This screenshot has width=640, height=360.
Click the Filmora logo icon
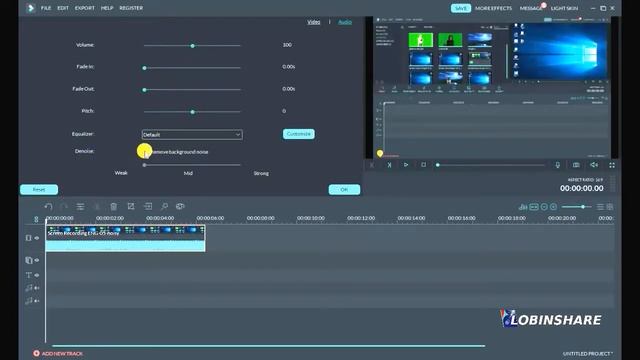(x=30, y=8)
